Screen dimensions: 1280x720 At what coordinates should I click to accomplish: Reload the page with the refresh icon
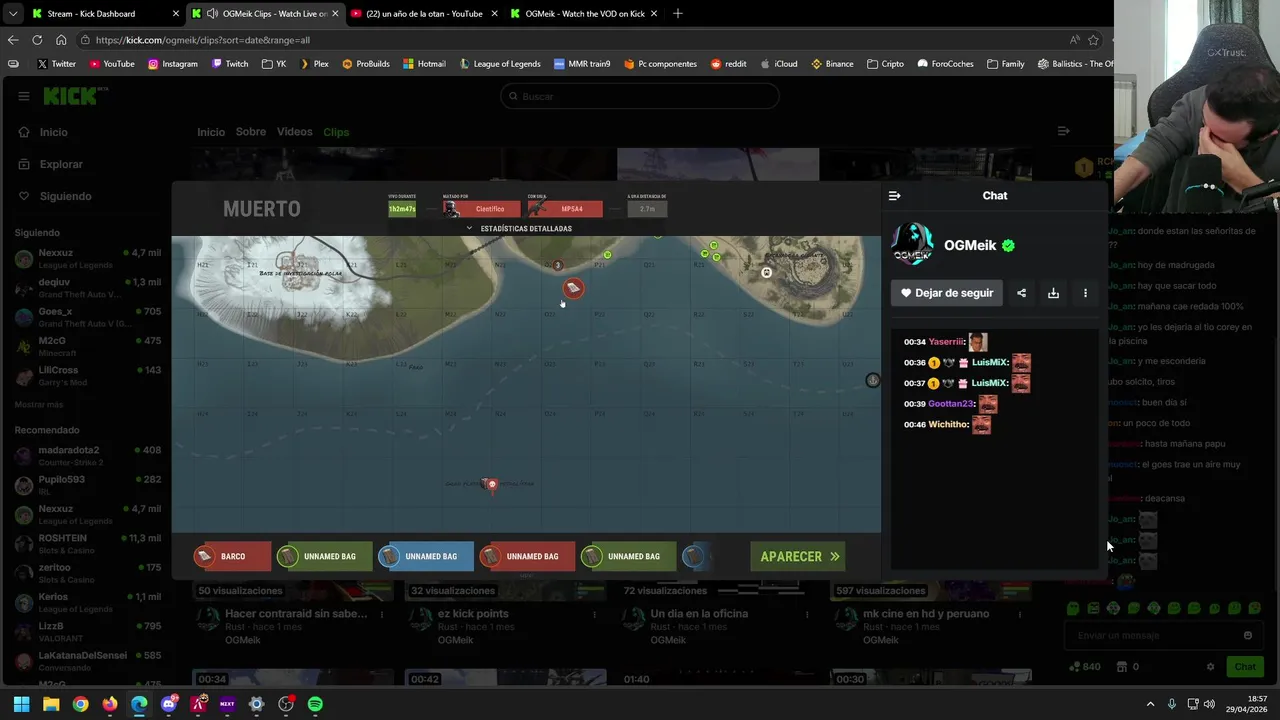pos(37,40)
